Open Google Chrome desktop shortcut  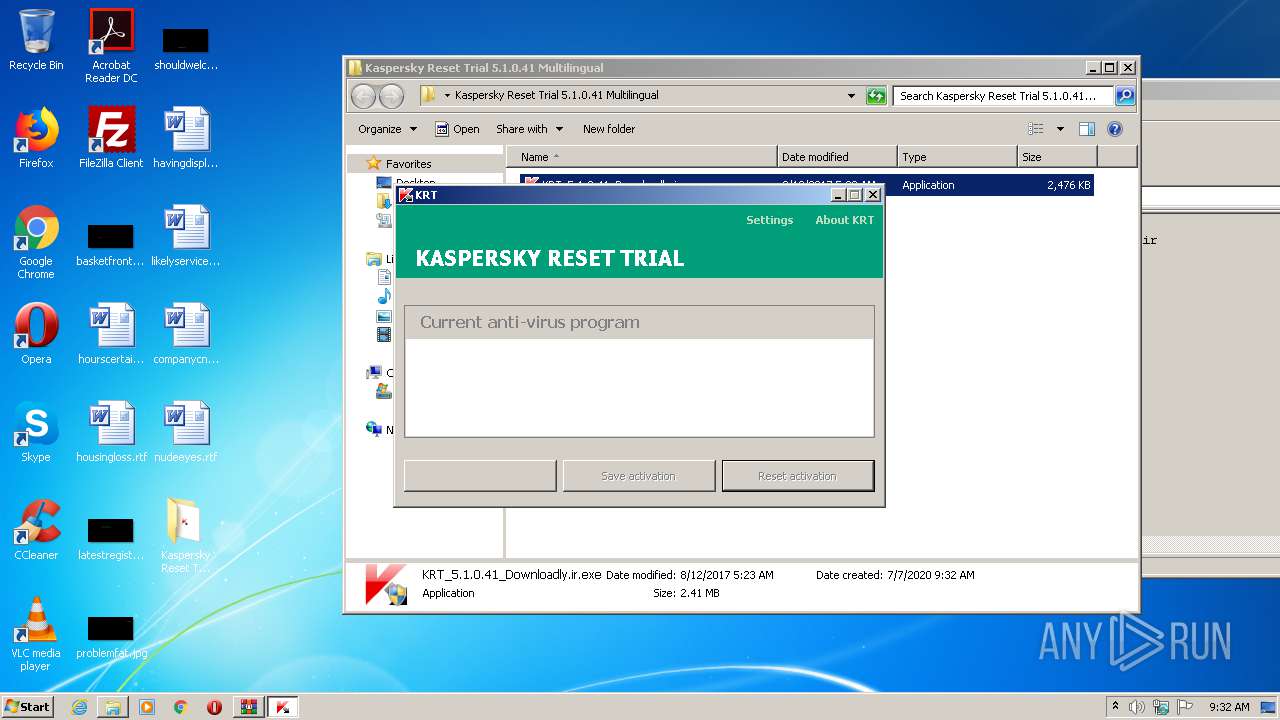[36, 242]
